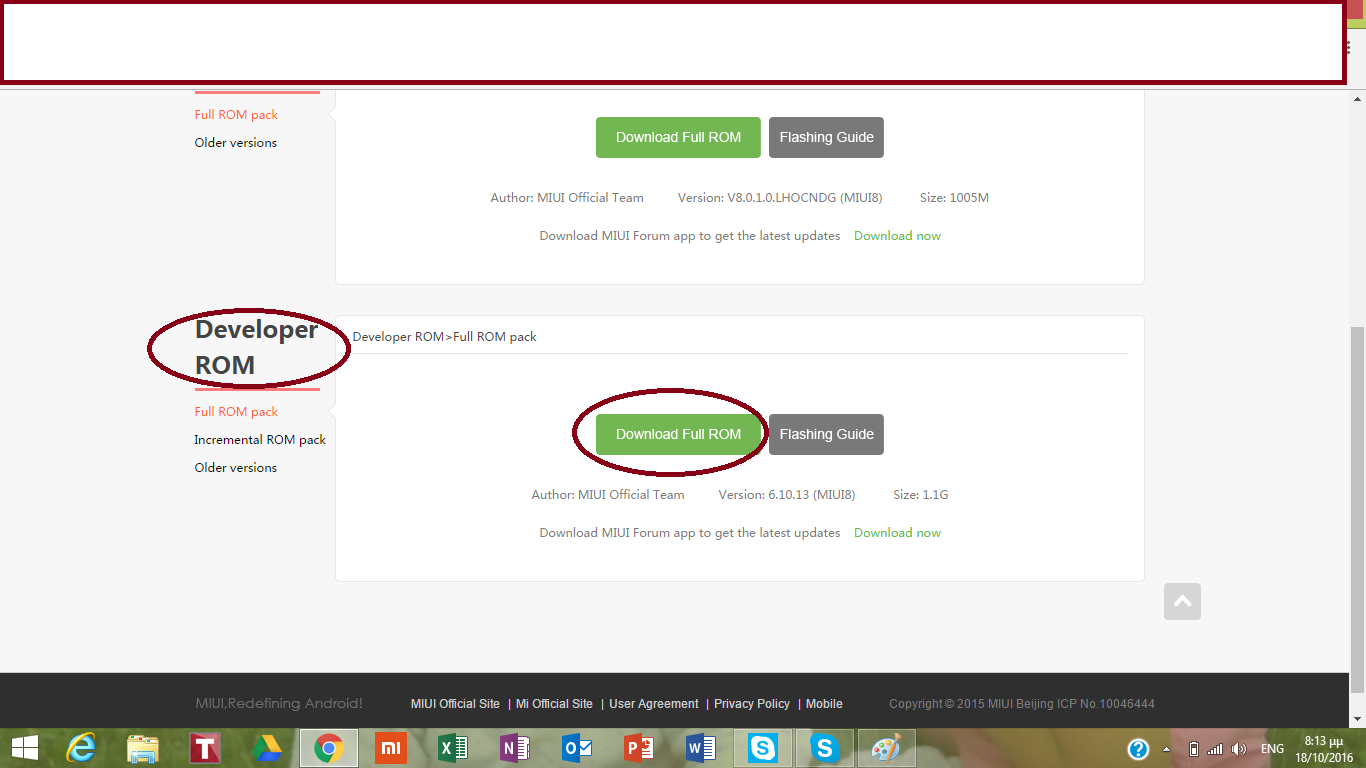The width and height of the screenshot is (1366, 768).
Task: Click the blue help question mark tray icon
Action: coord(1138,749)
